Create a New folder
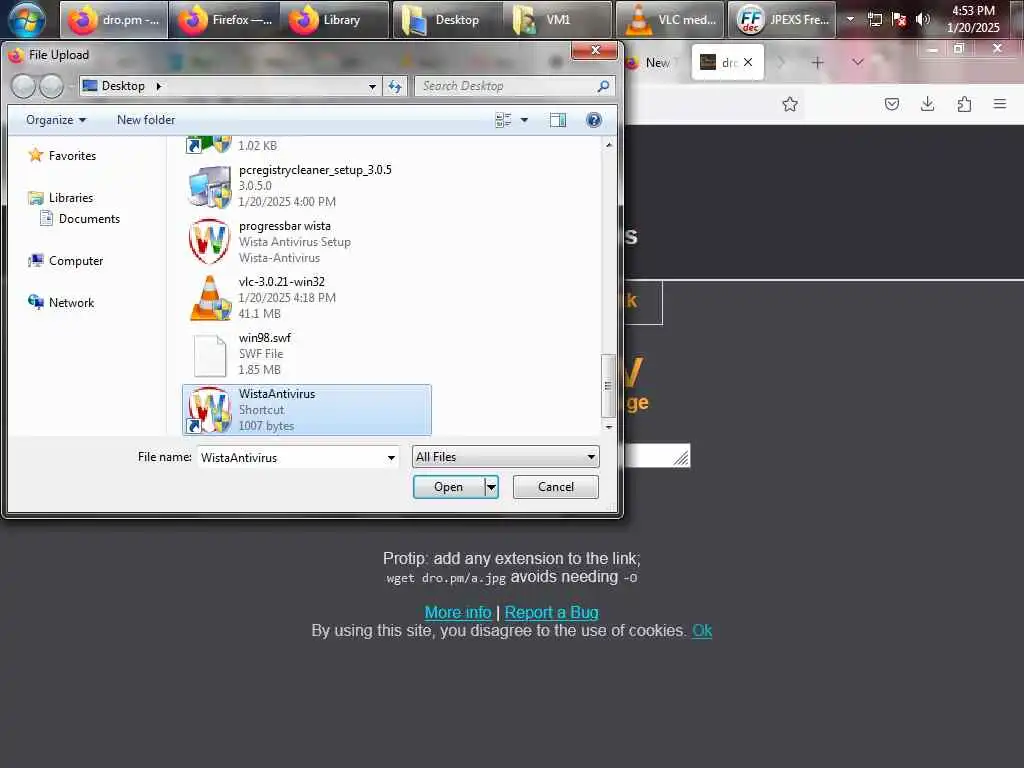Viewport: 1024px width, 768px height. point(146,120)
